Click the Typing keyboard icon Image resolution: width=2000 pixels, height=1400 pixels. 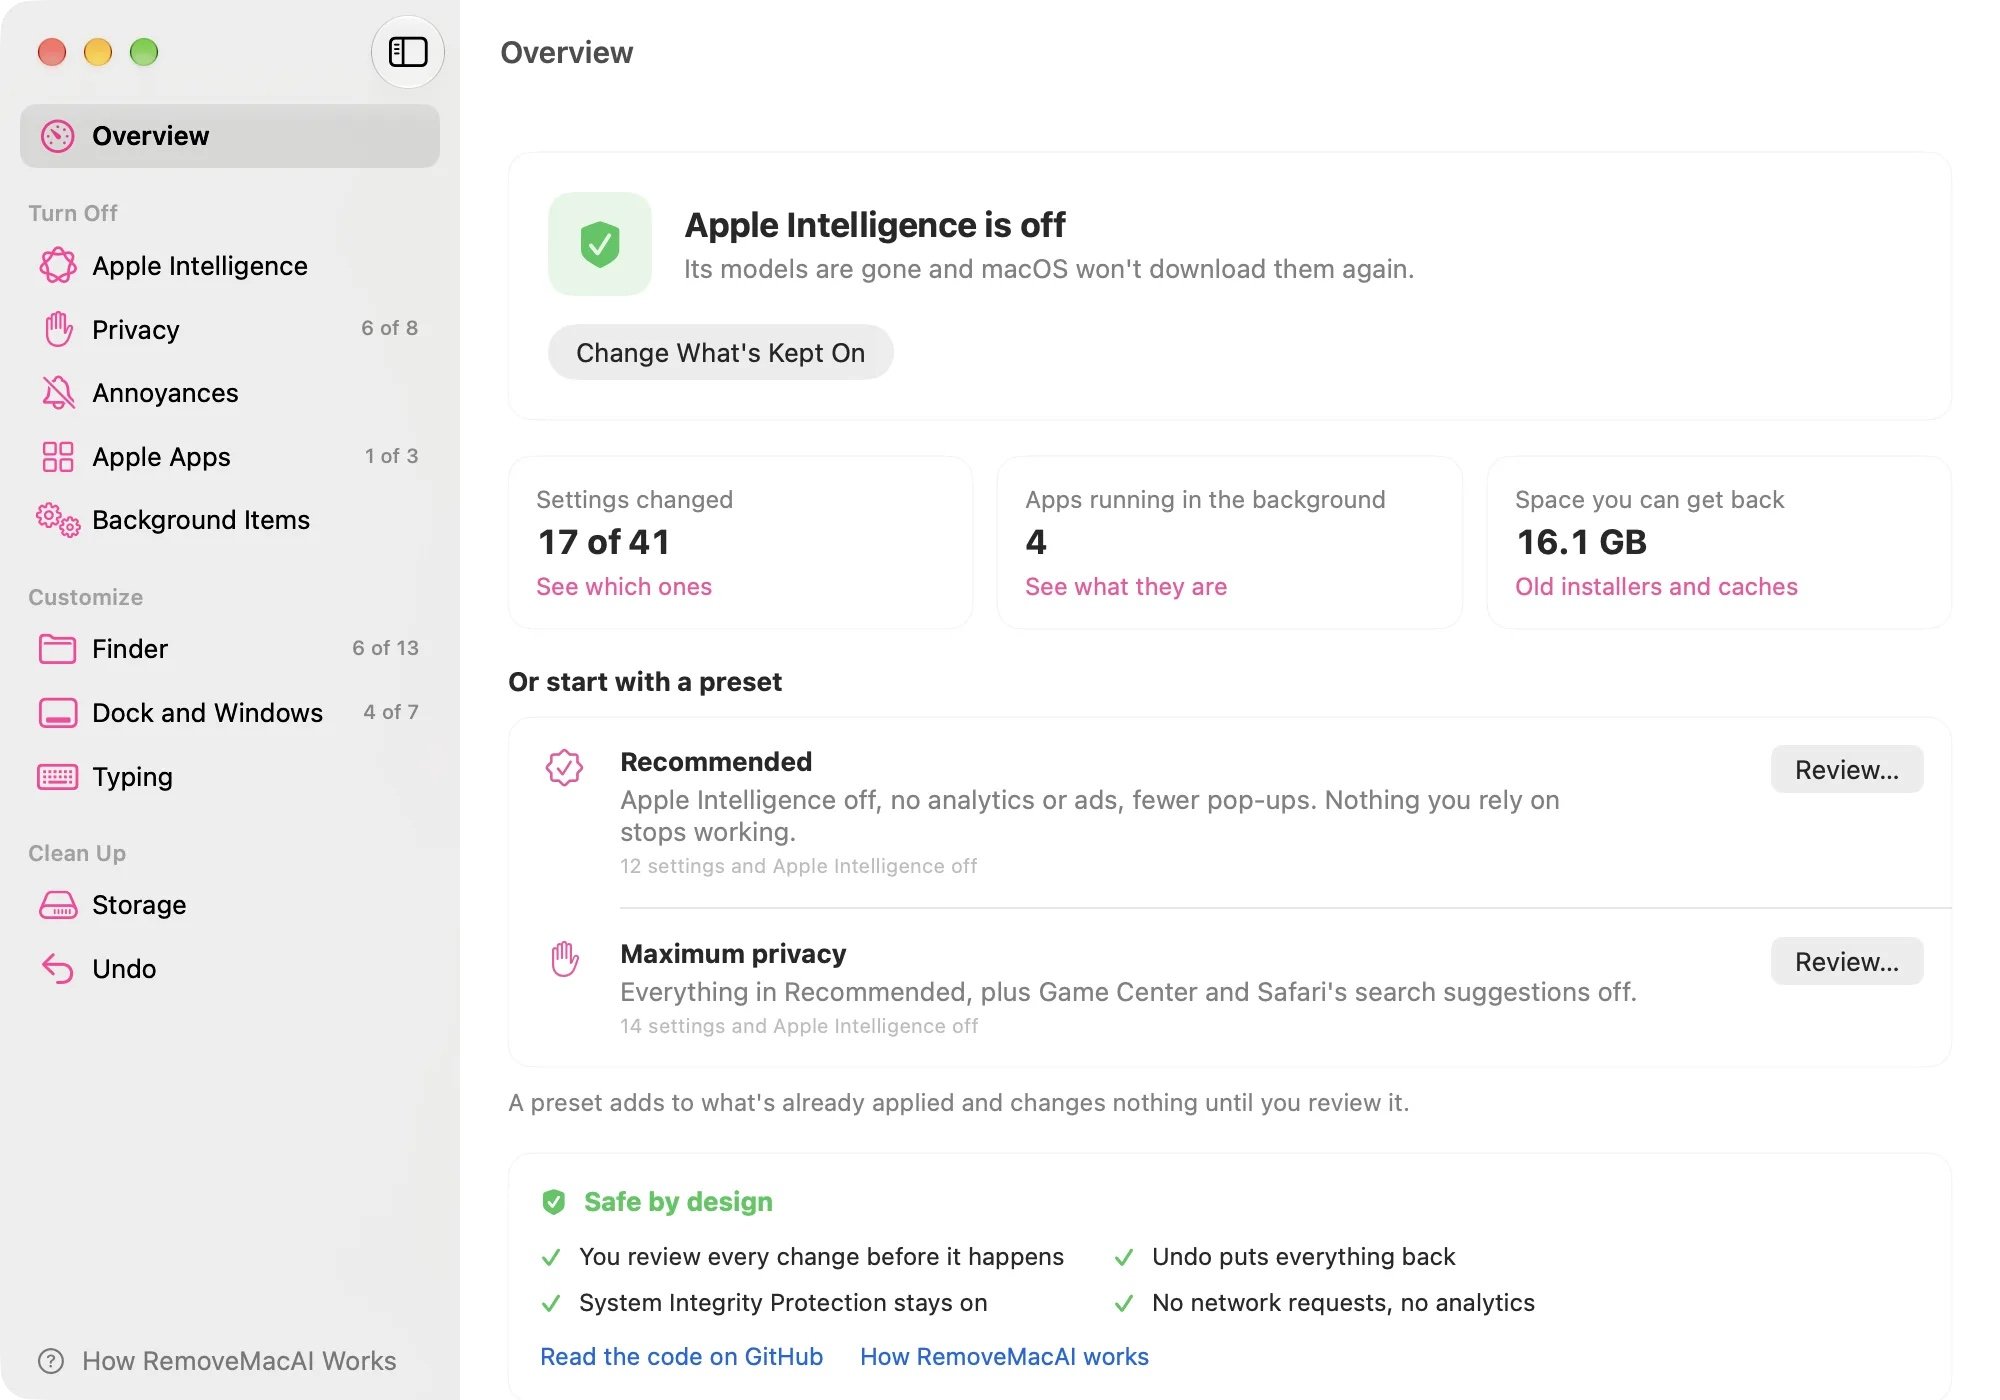tap(57, 777)
